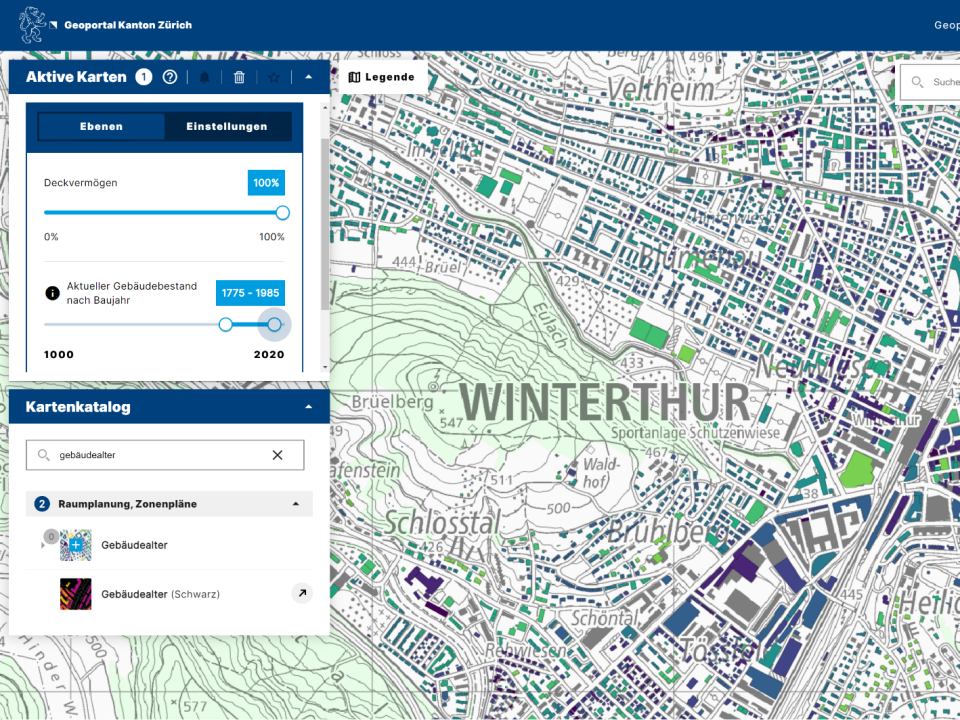Switch to the Einstellungen tab
960x720 pixels.
click(x=227, y=127)
